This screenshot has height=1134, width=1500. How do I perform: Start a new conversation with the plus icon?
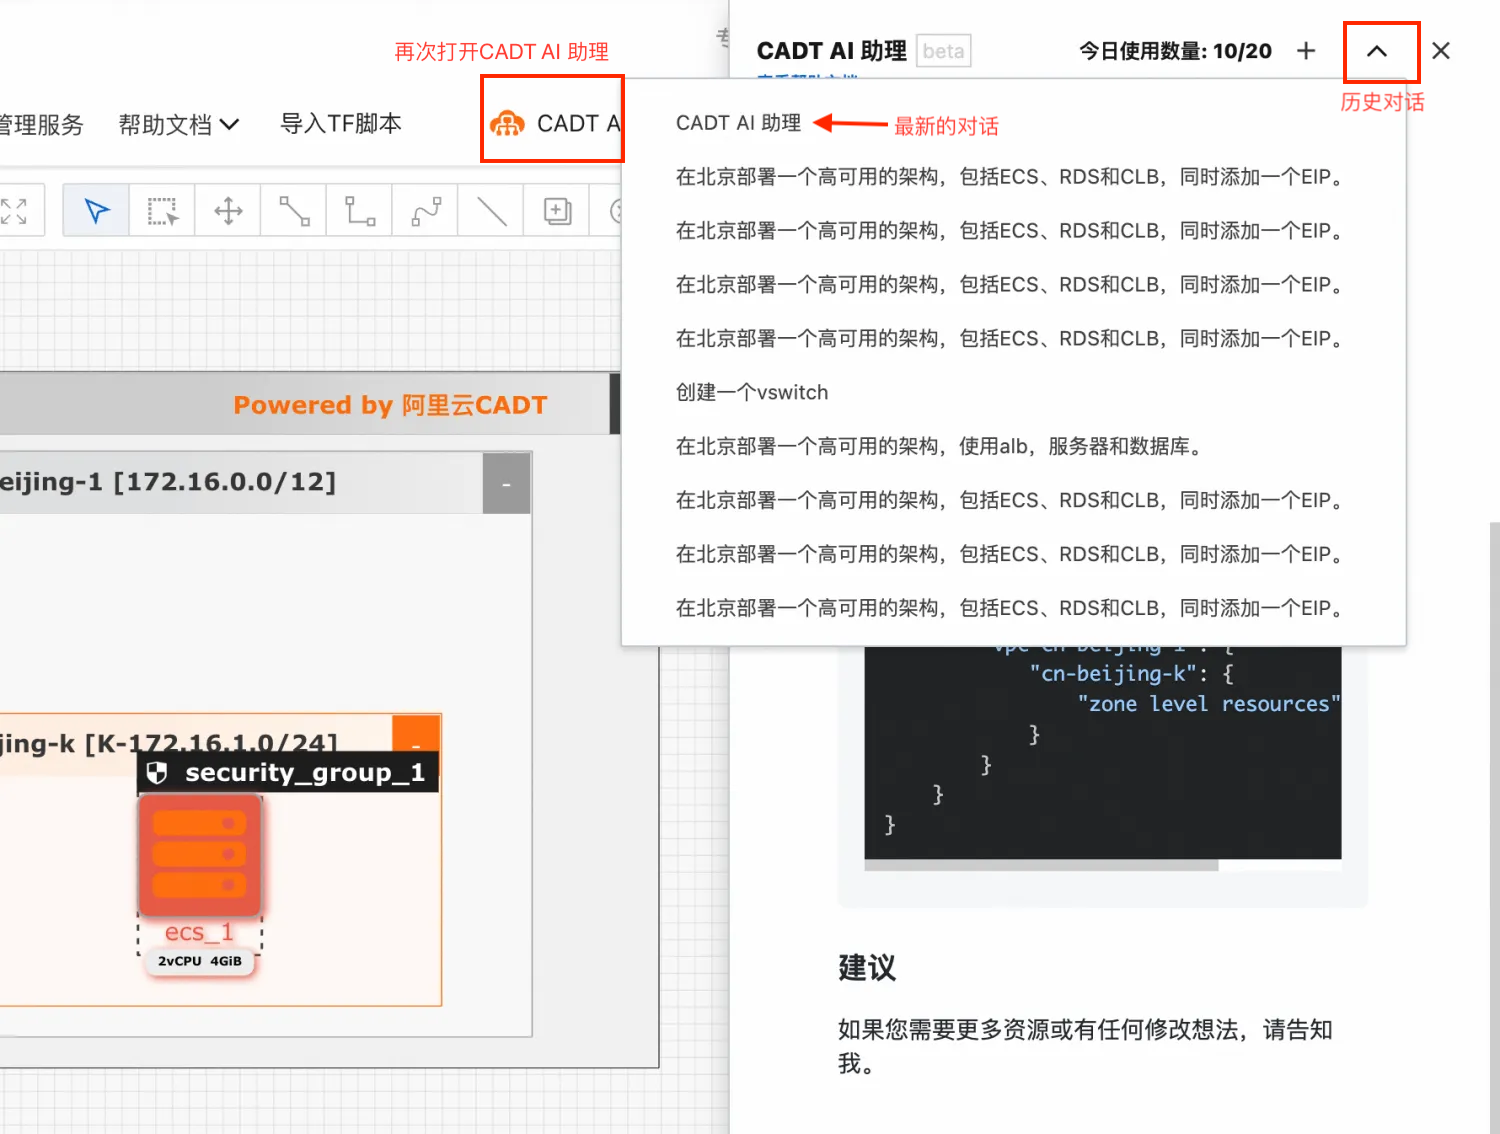pos(1306,51)
